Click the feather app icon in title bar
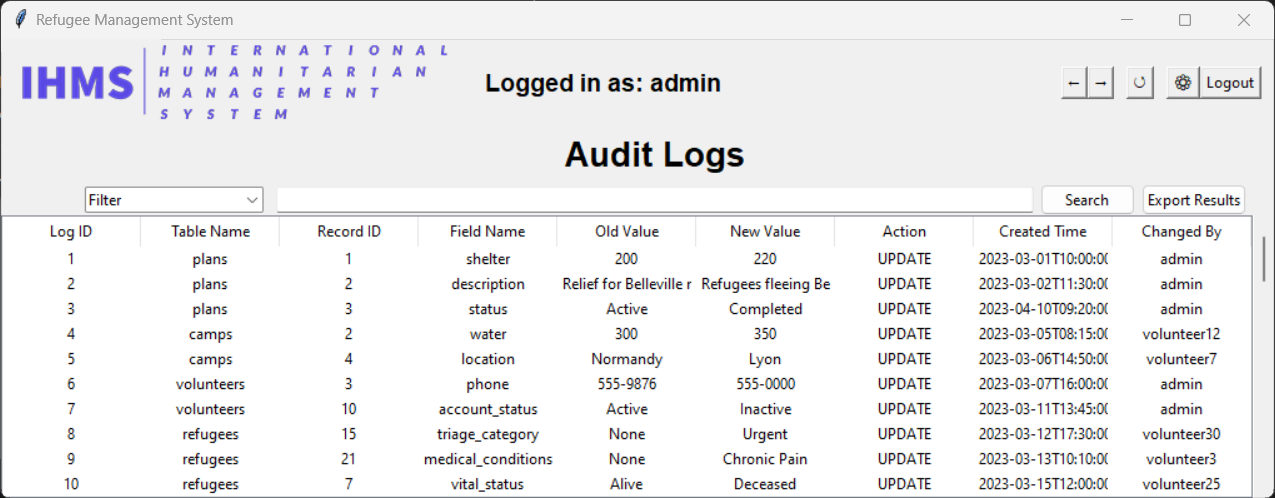The height and width of the screenshot is (498, 1275). [x=20, y=20]
